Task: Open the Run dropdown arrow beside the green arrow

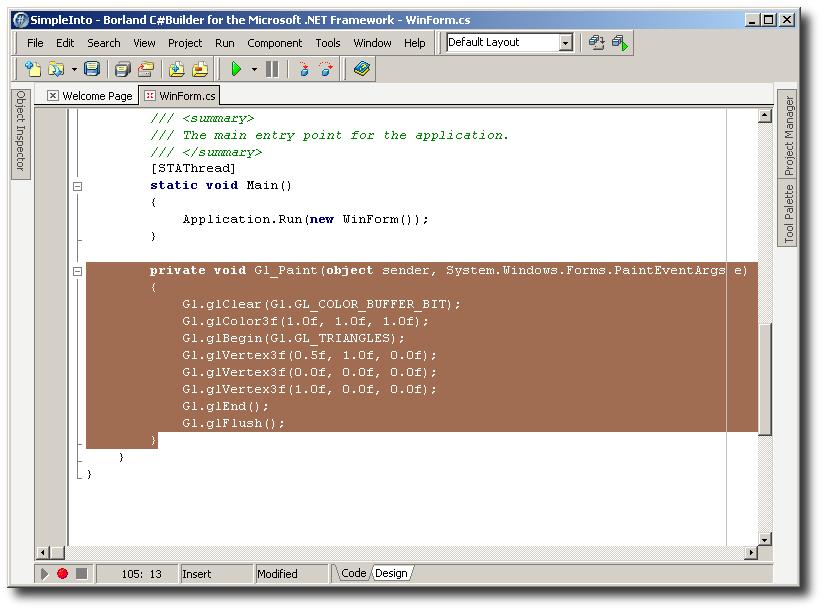Action: tap(254, 69)
